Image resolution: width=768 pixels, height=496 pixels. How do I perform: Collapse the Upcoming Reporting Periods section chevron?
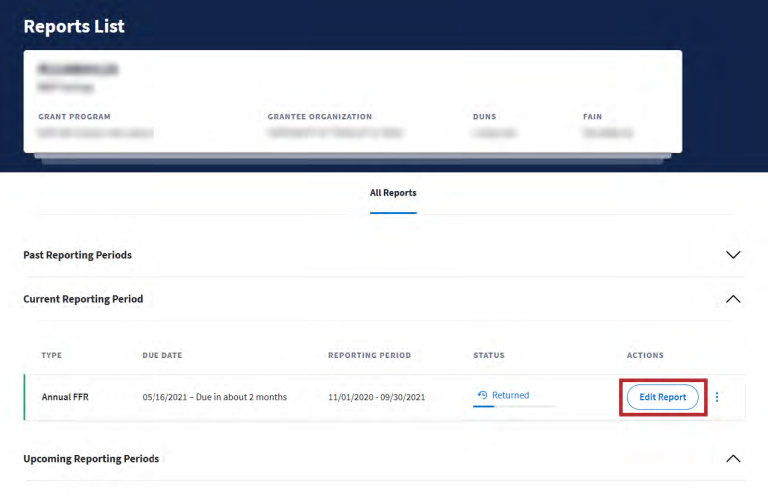[x=733, y=459]
